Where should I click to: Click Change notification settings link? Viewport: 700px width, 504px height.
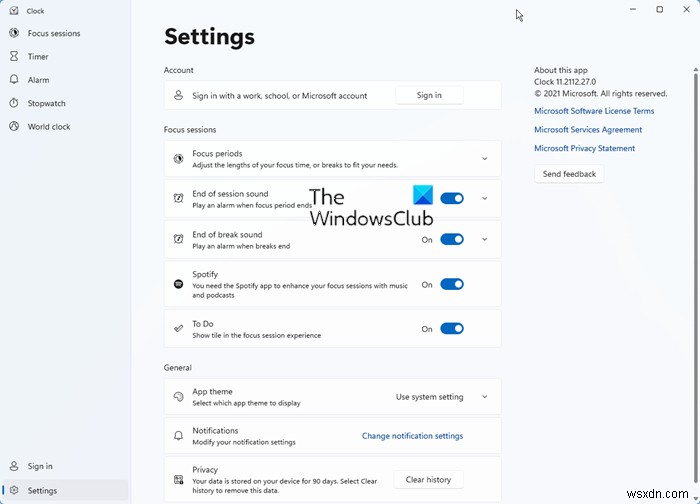412,436
